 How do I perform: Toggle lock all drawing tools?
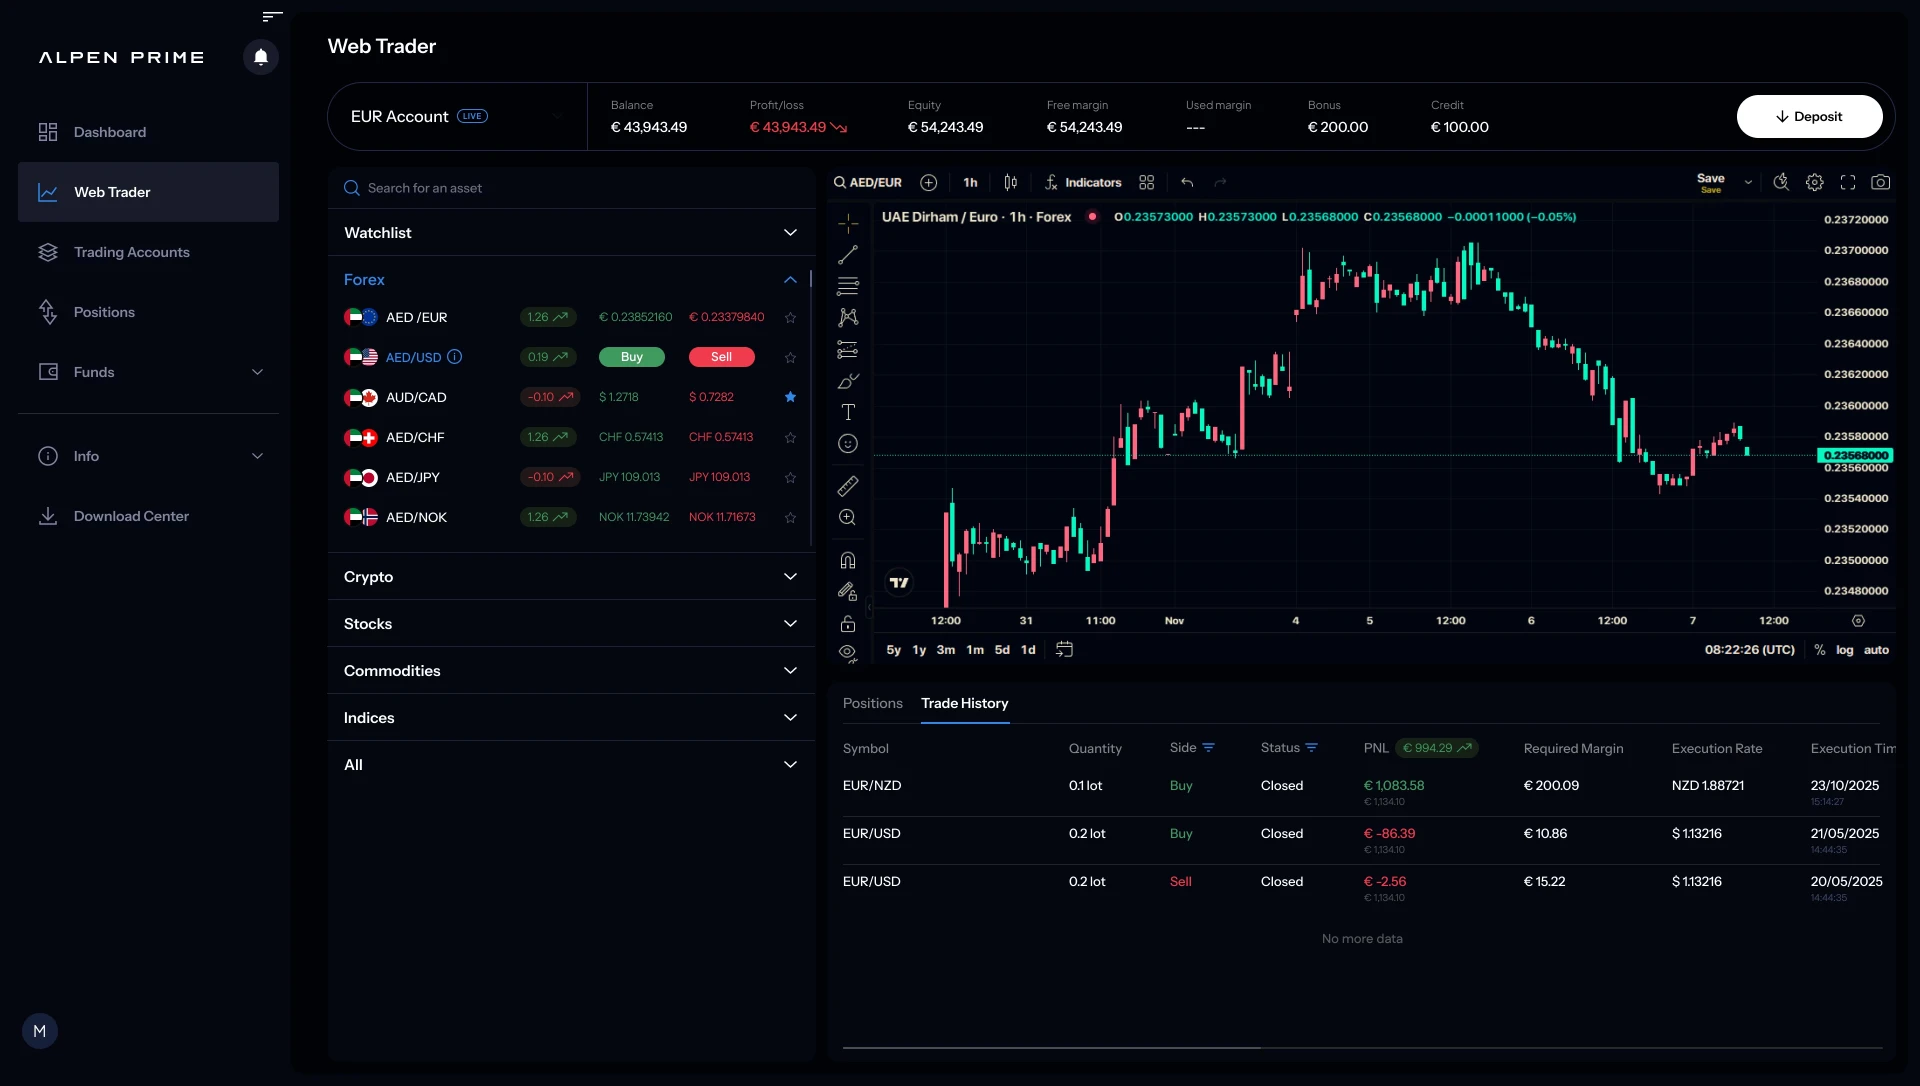tap(848, 624)
